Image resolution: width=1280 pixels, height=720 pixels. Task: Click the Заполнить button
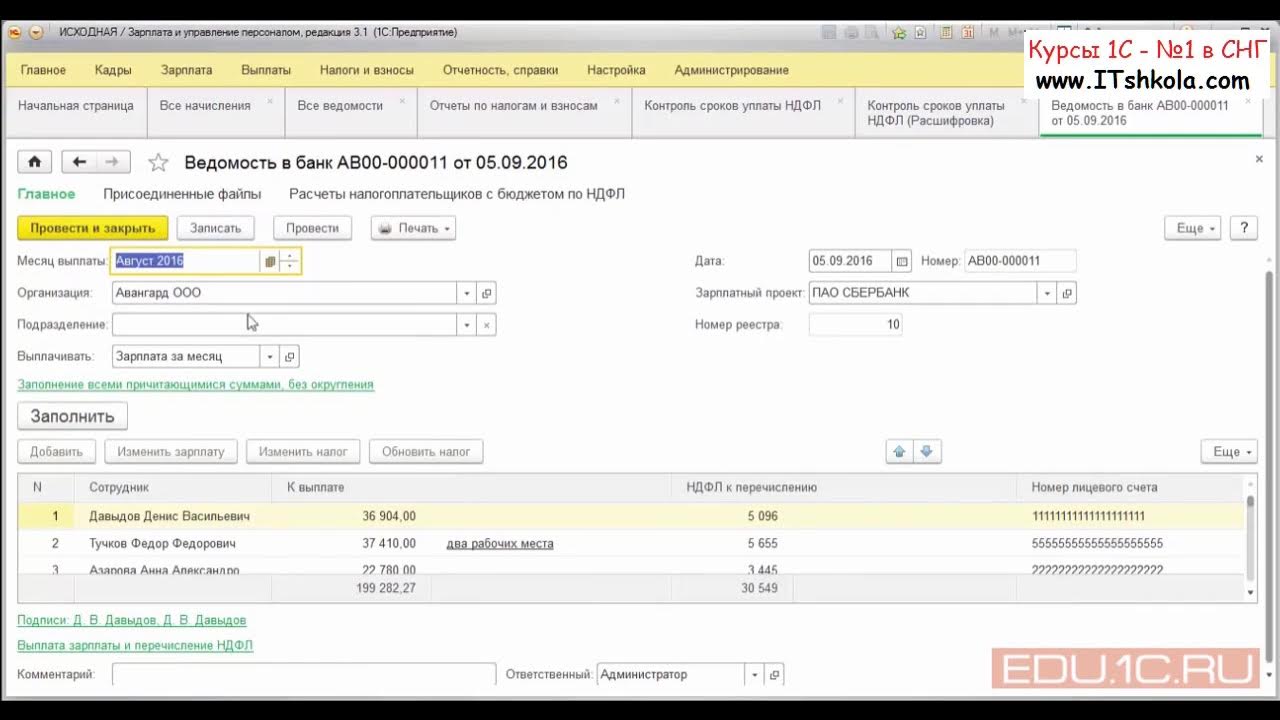click(72, 416)
